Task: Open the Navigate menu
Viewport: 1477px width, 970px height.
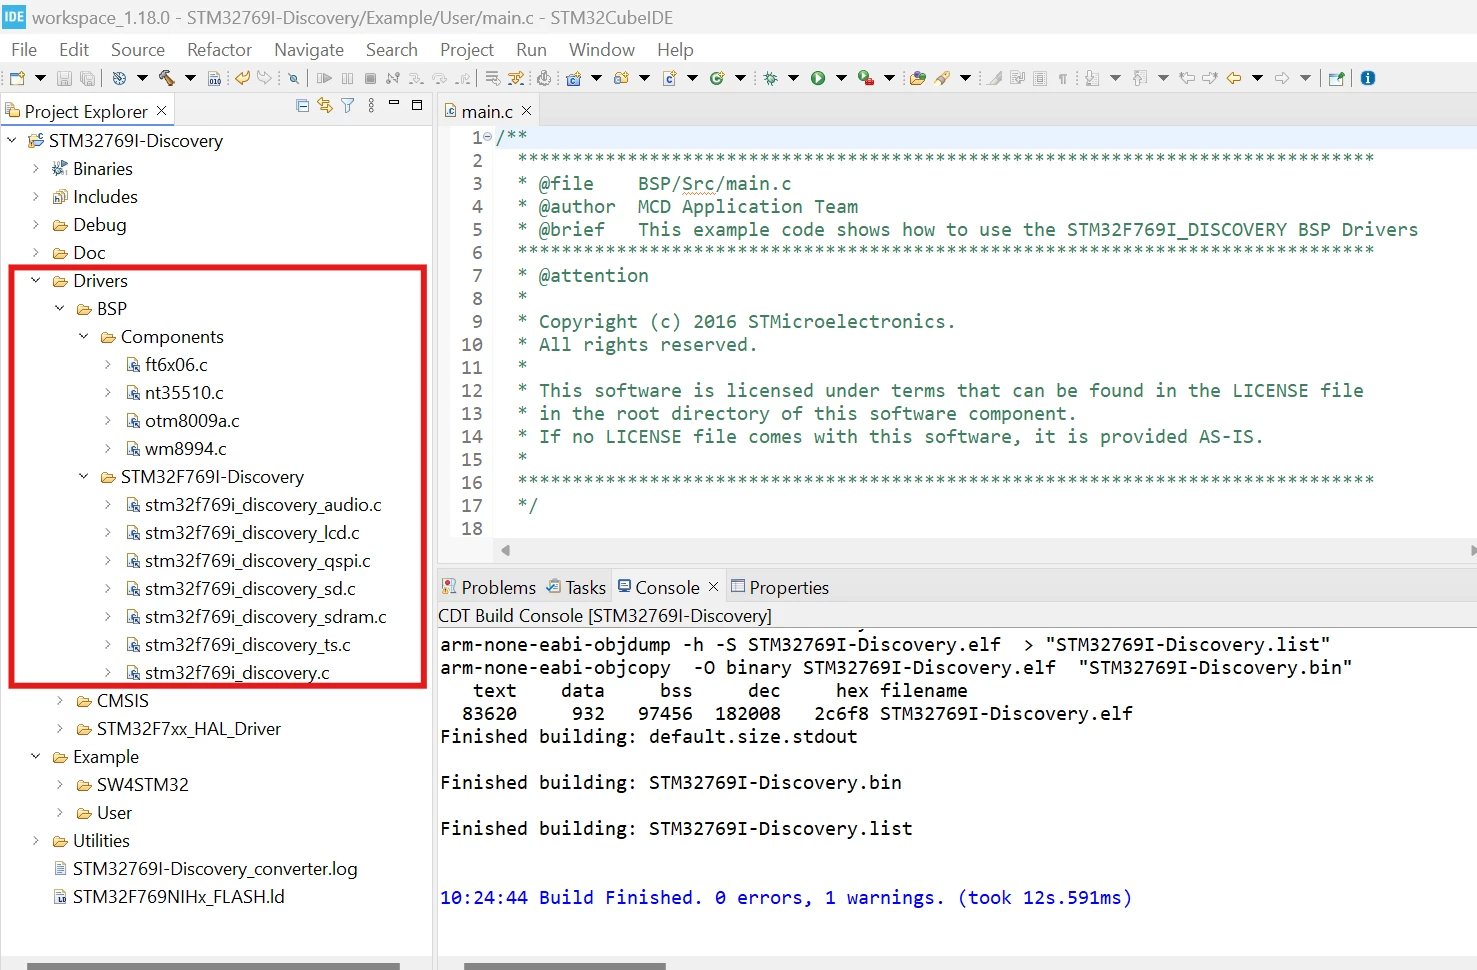Action: 309,50
